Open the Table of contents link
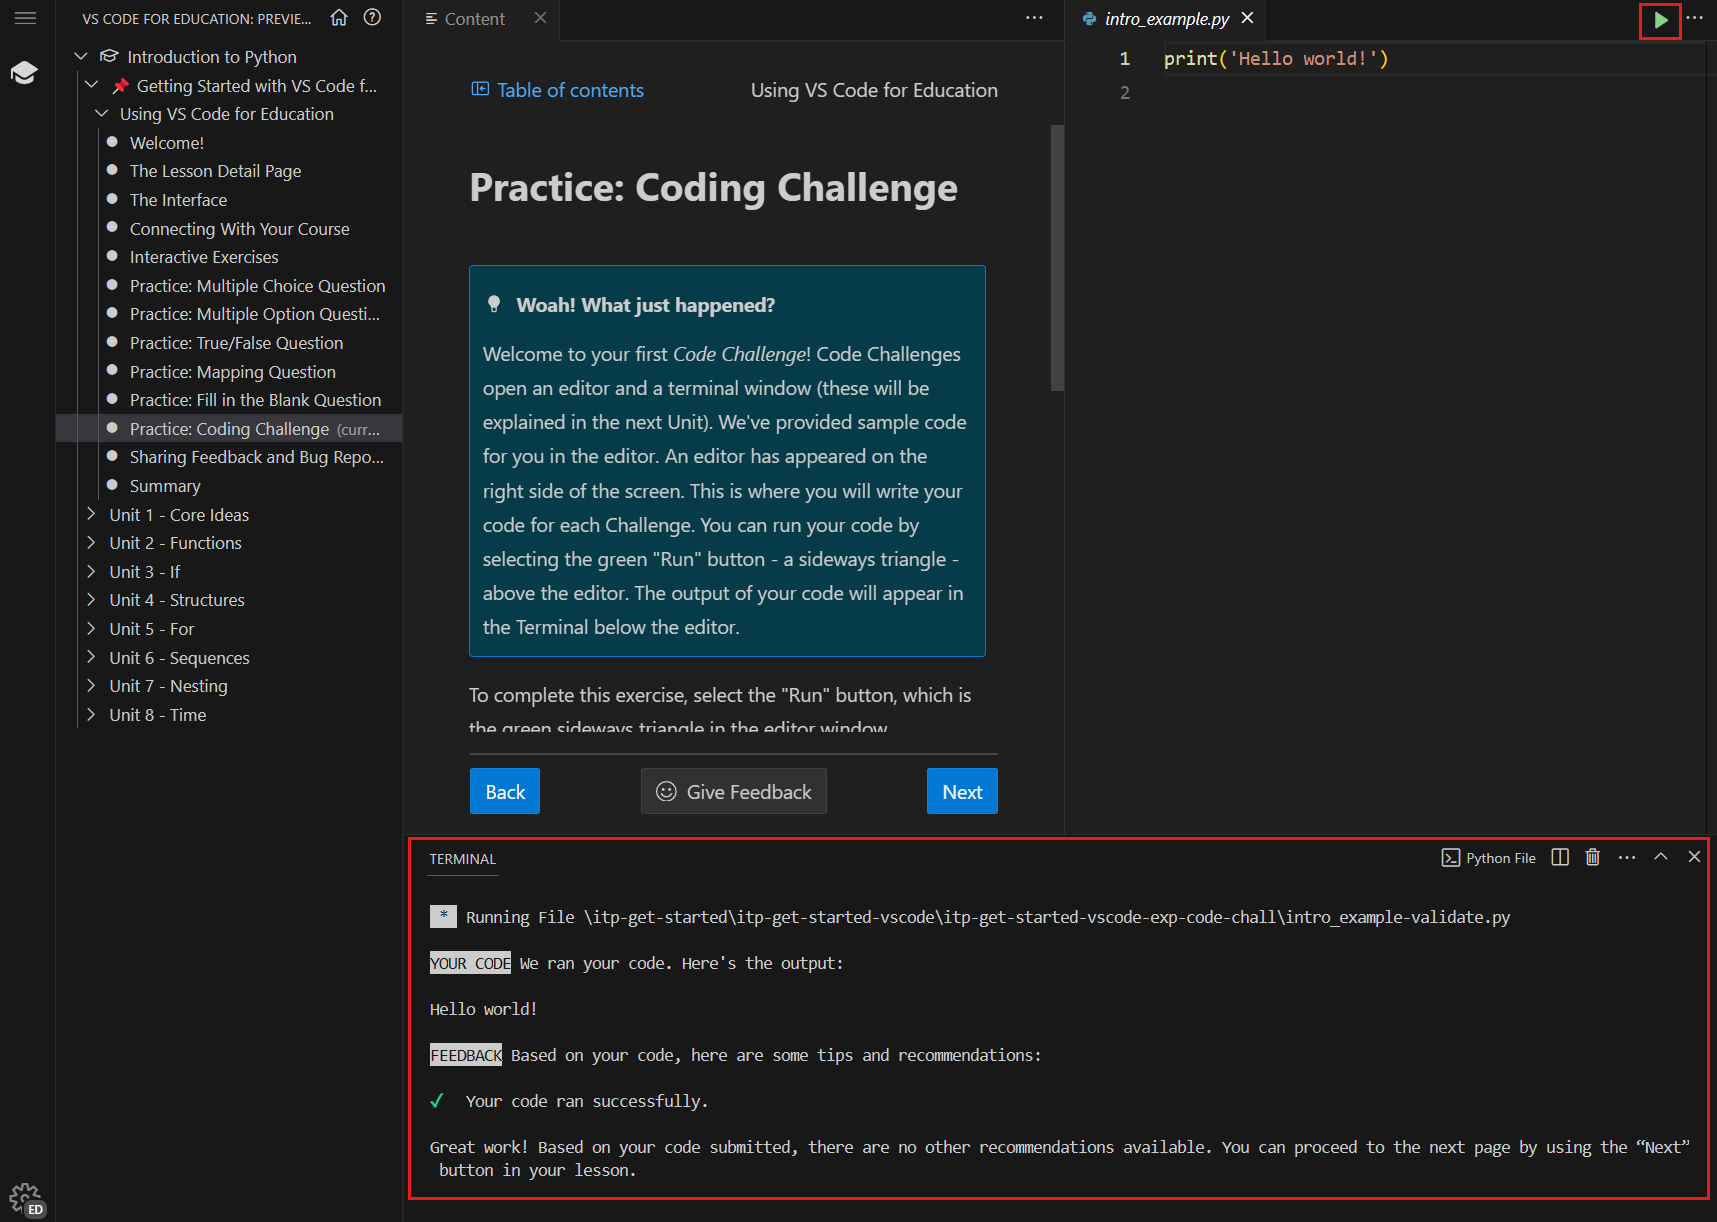1717x1222 pixels. 557,90
